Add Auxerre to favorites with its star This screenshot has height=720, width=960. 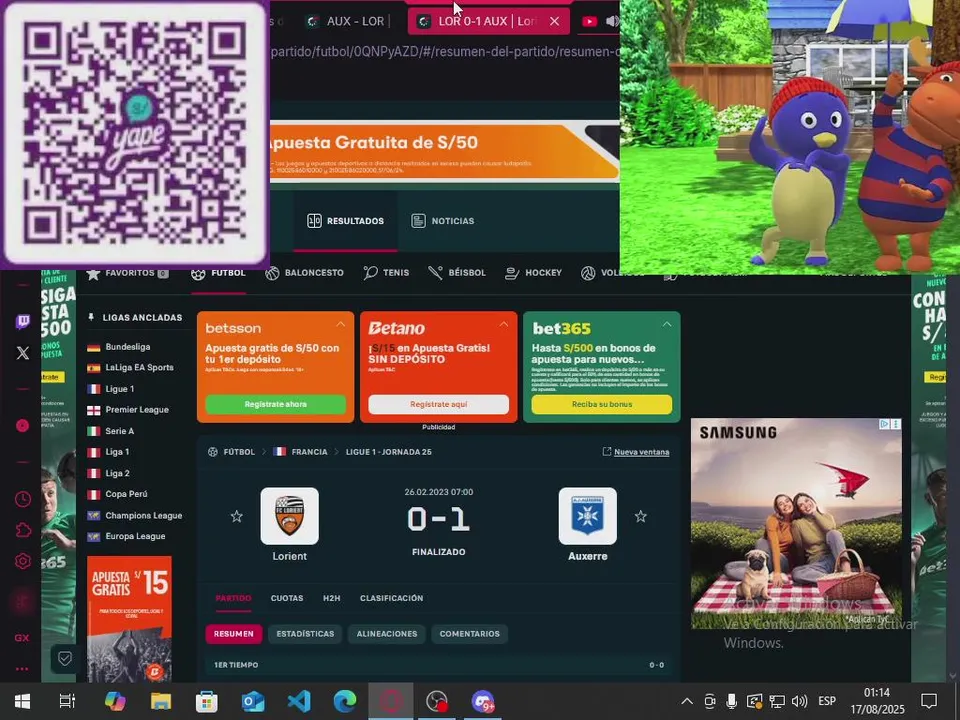click(x=640, y=517)
